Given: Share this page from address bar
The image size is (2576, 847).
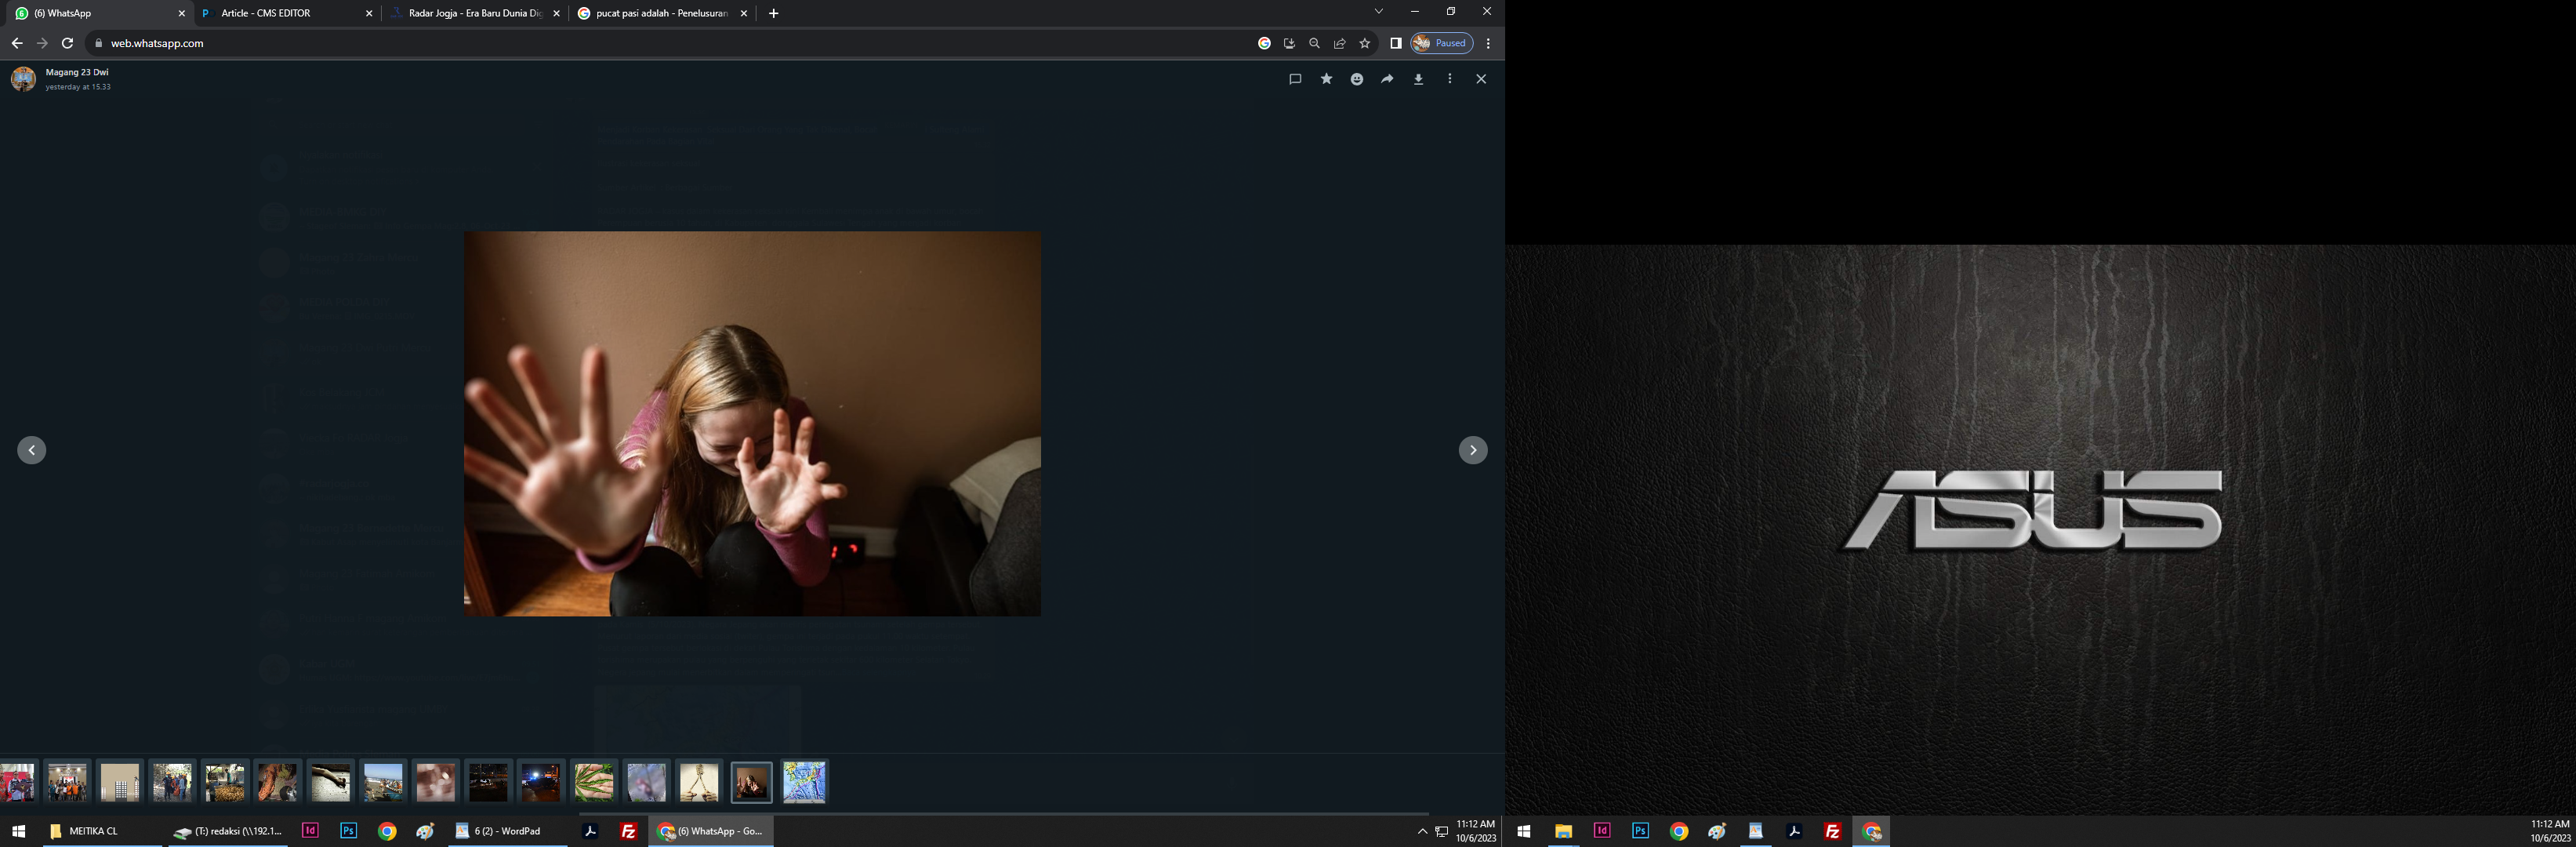Looking at the screenshot, I should [x=1339, y=43].
